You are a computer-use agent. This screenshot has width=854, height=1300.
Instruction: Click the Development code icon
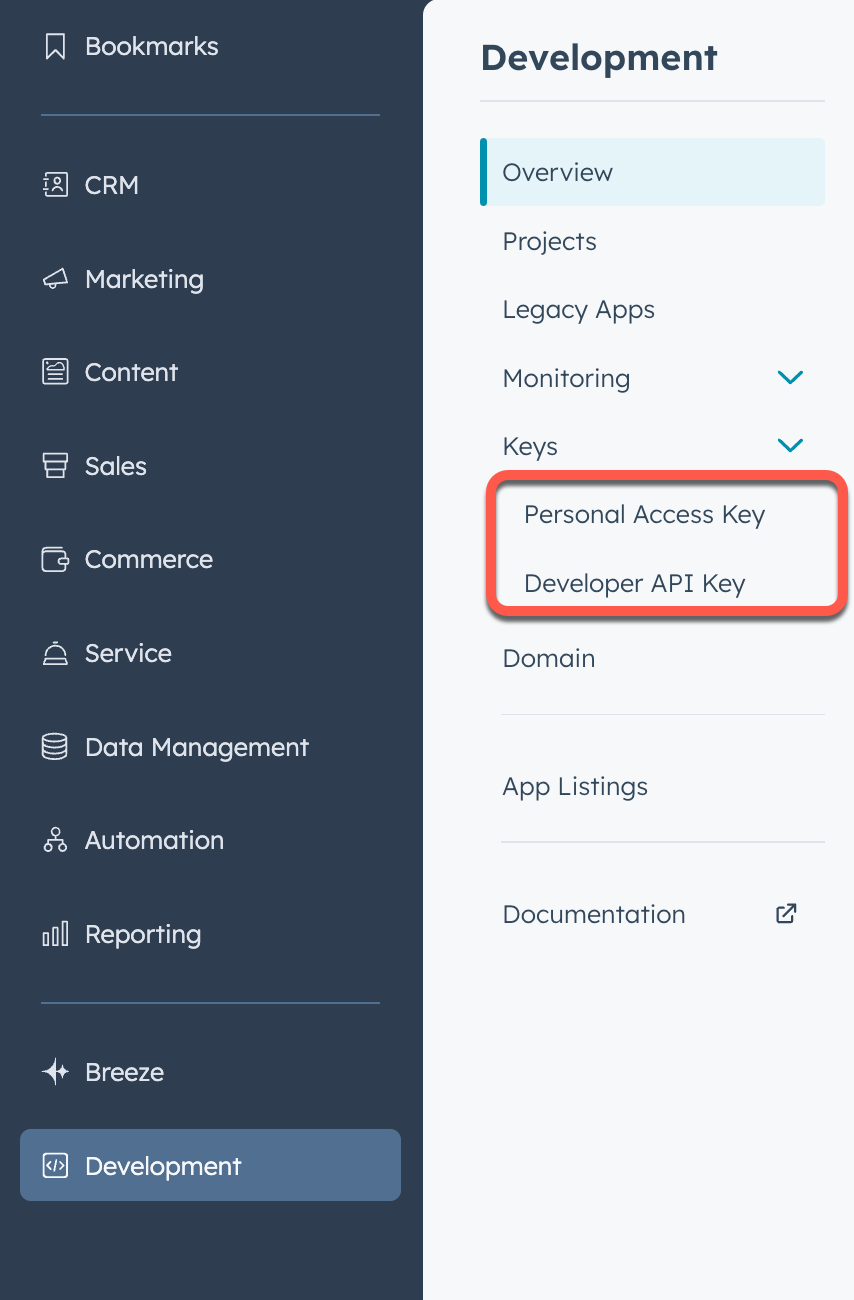(x=55, y=1166)
